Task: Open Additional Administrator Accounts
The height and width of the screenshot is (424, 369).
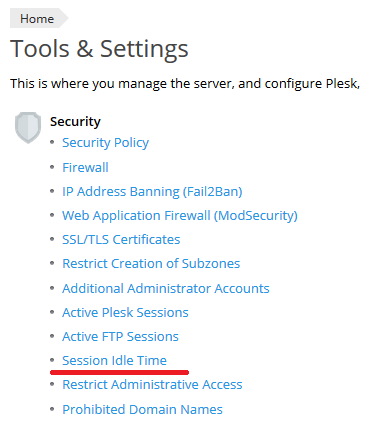Action: point(166,288)
